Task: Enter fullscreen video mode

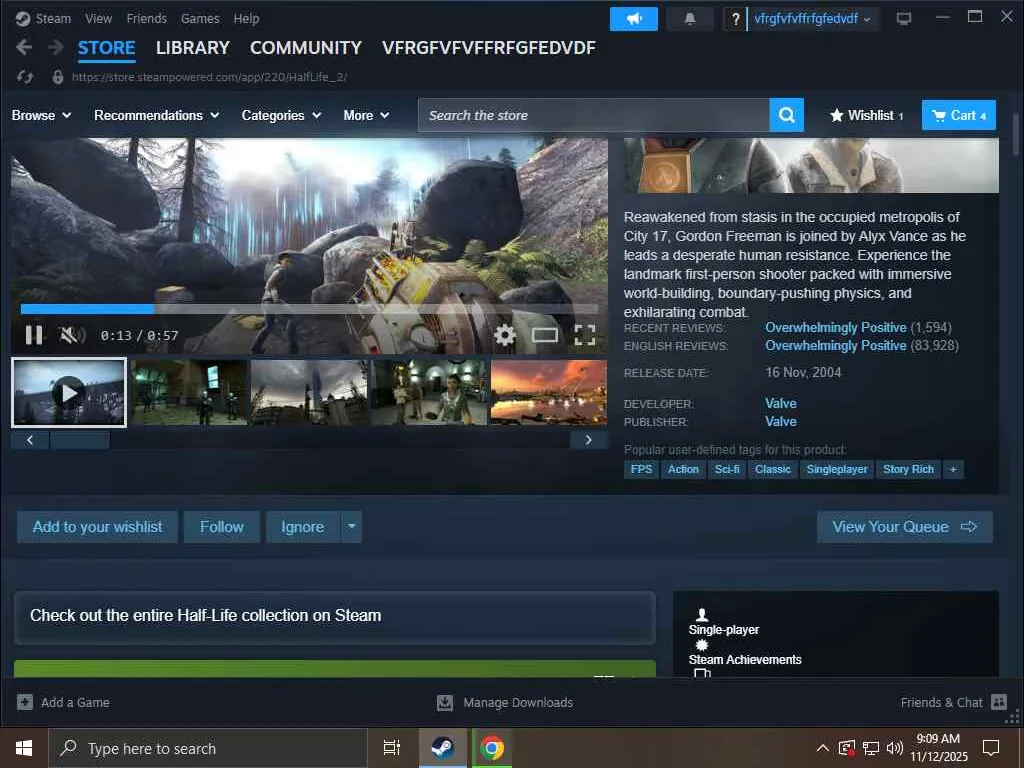Action: click(584, 335)
